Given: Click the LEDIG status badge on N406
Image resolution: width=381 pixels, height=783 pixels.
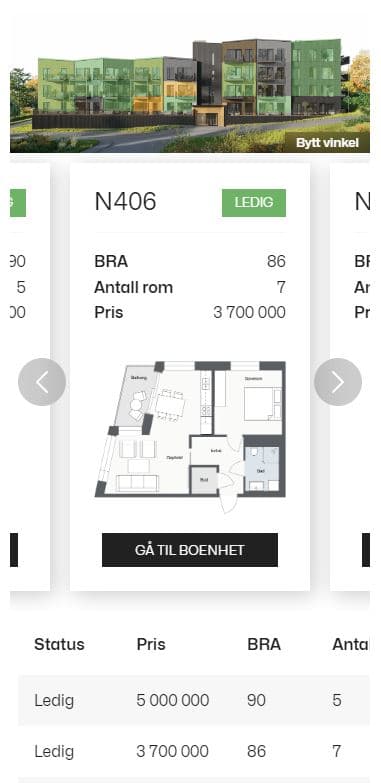Looking at the screenshot, I should (254, 203).
